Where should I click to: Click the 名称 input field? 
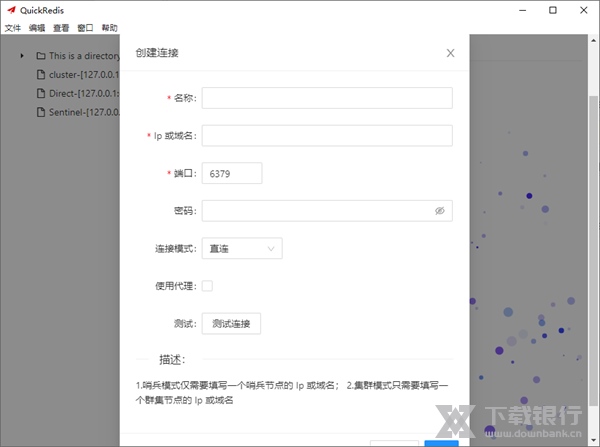327,98
